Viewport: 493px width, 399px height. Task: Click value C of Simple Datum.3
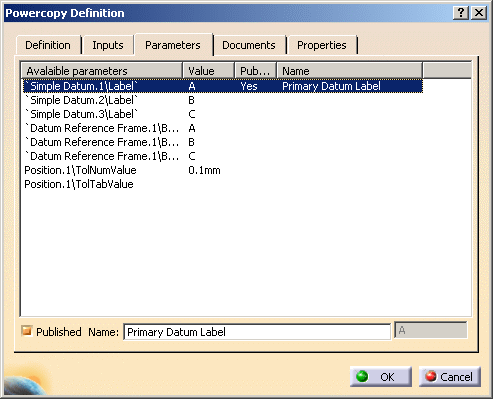[x=191, y=114]
